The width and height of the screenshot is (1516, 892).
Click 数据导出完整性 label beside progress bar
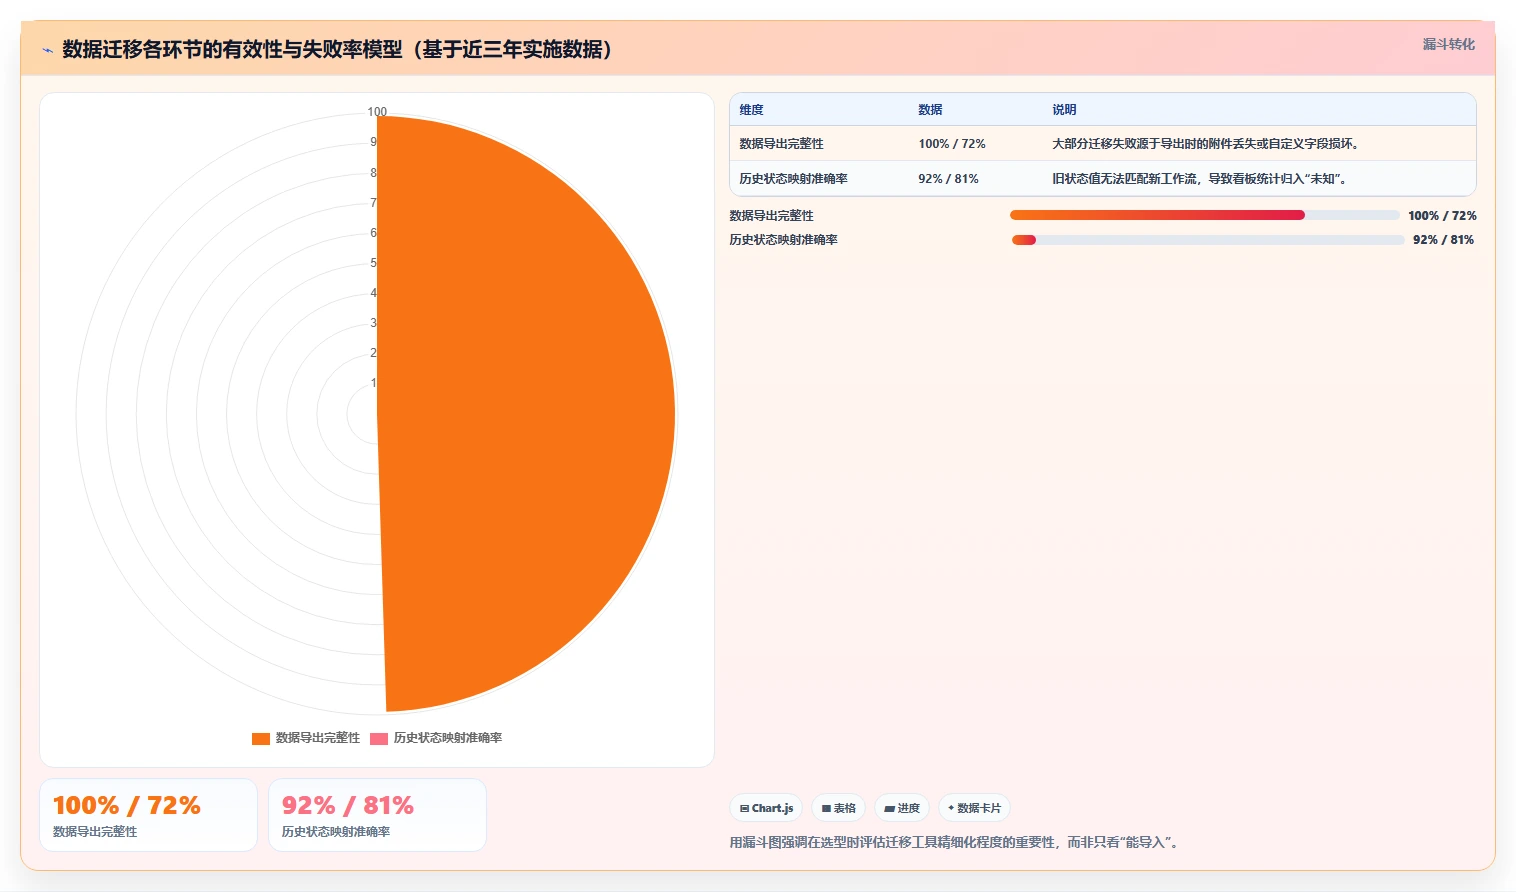[772, 216]
